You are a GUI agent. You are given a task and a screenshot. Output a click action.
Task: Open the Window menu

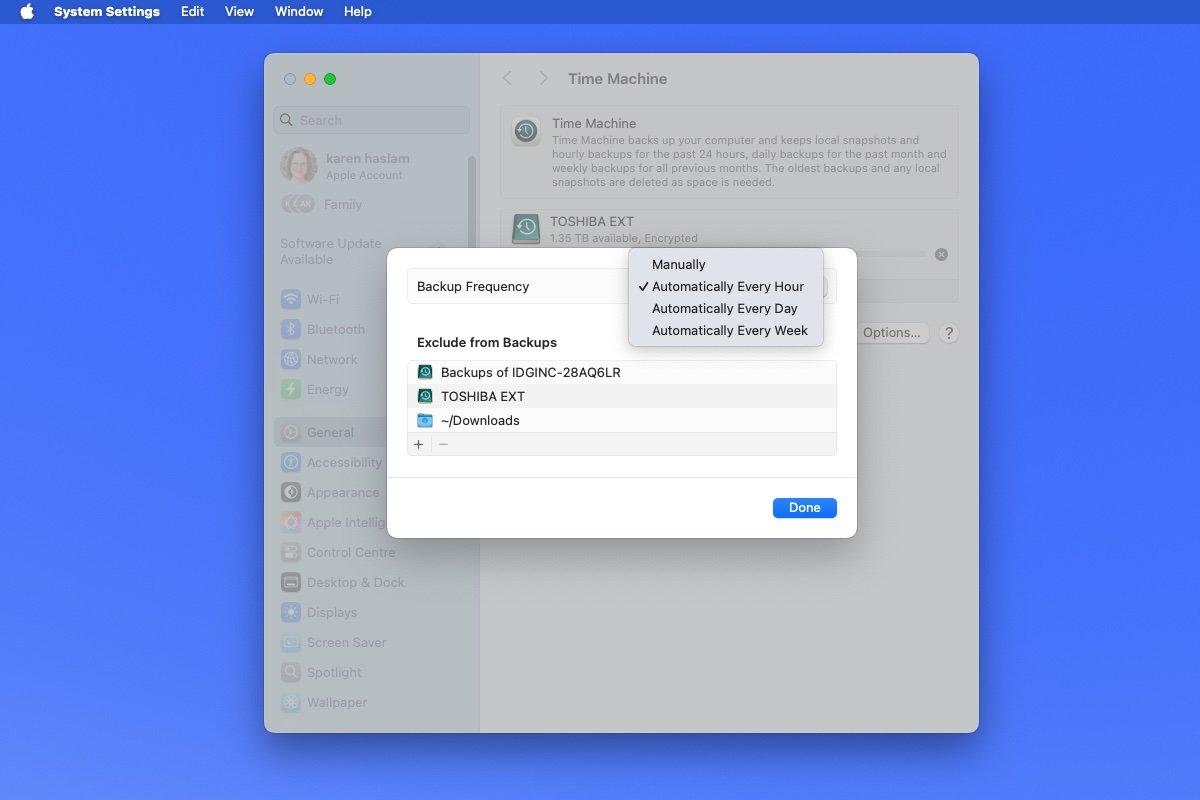point(298,12)
